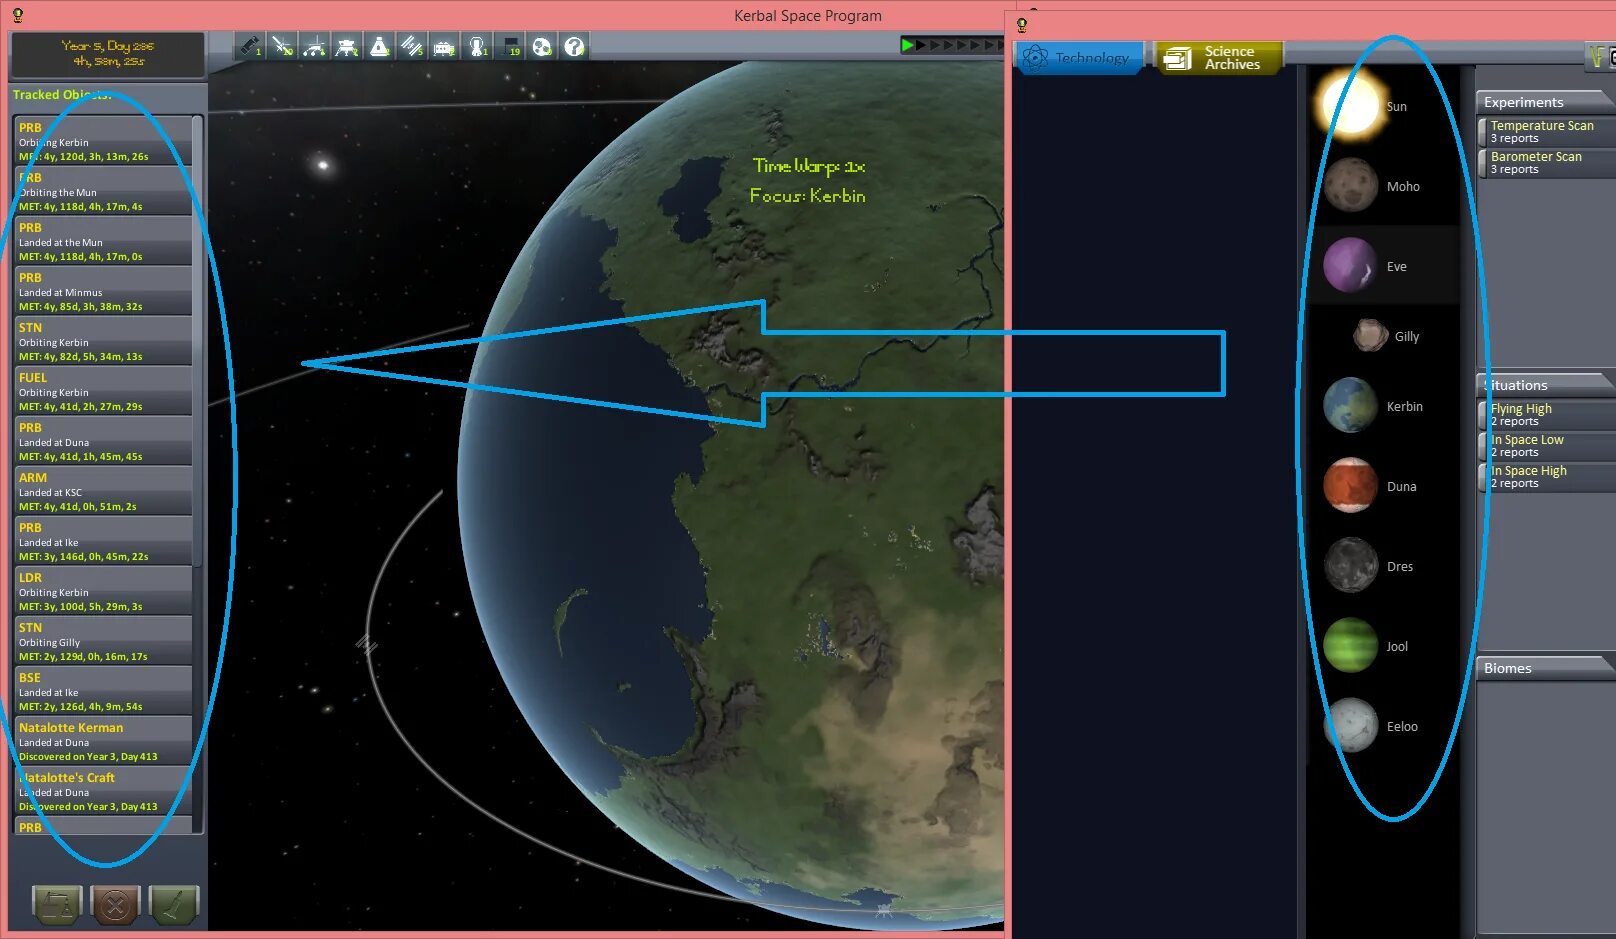1616x939 pixels.
Task: Select ARM landed at KSC
Action: click(103, 491)
